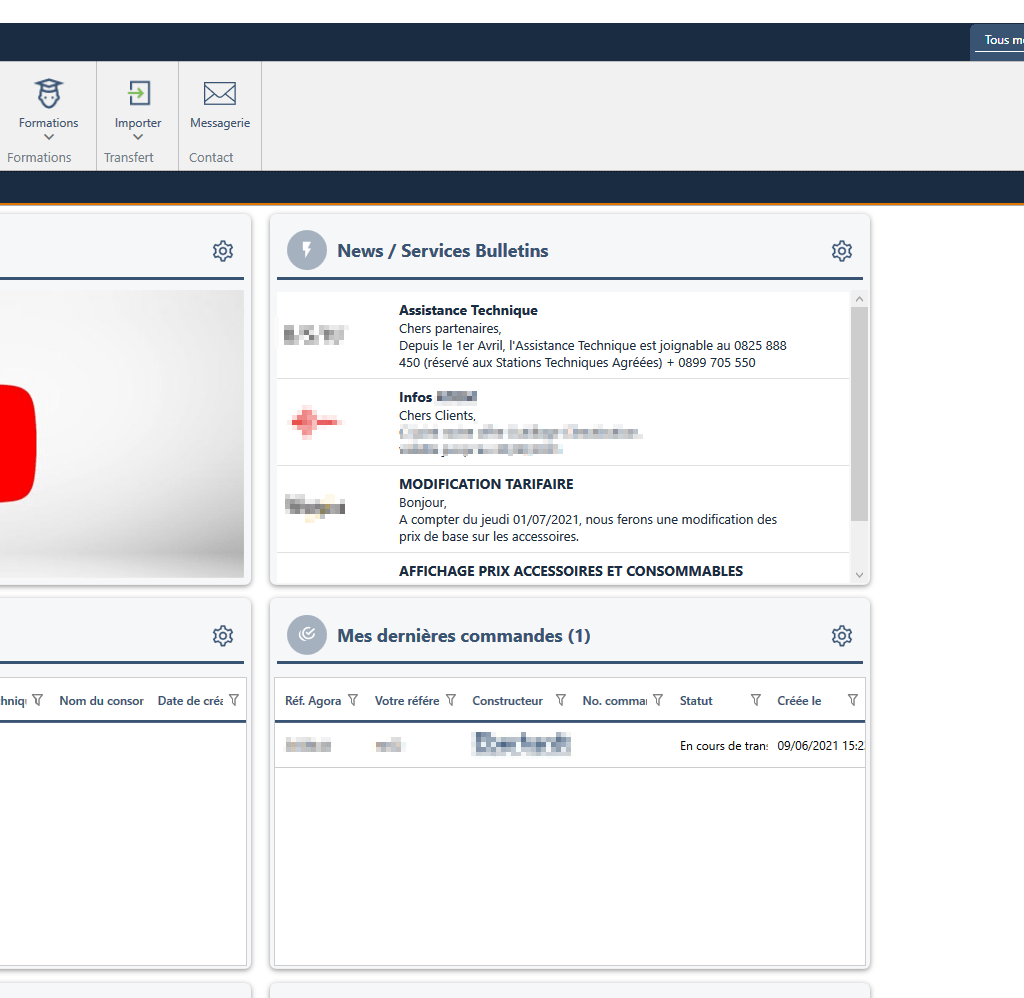Click the Importer transfer icon
1024x998 pixels.
tap(138, 94)
